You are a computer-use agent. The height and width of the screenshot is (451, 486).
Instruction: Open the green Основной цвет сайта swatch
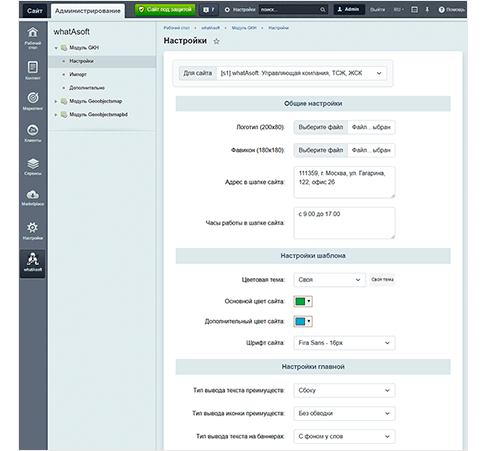pyautogui.click(x=303, y=301)
